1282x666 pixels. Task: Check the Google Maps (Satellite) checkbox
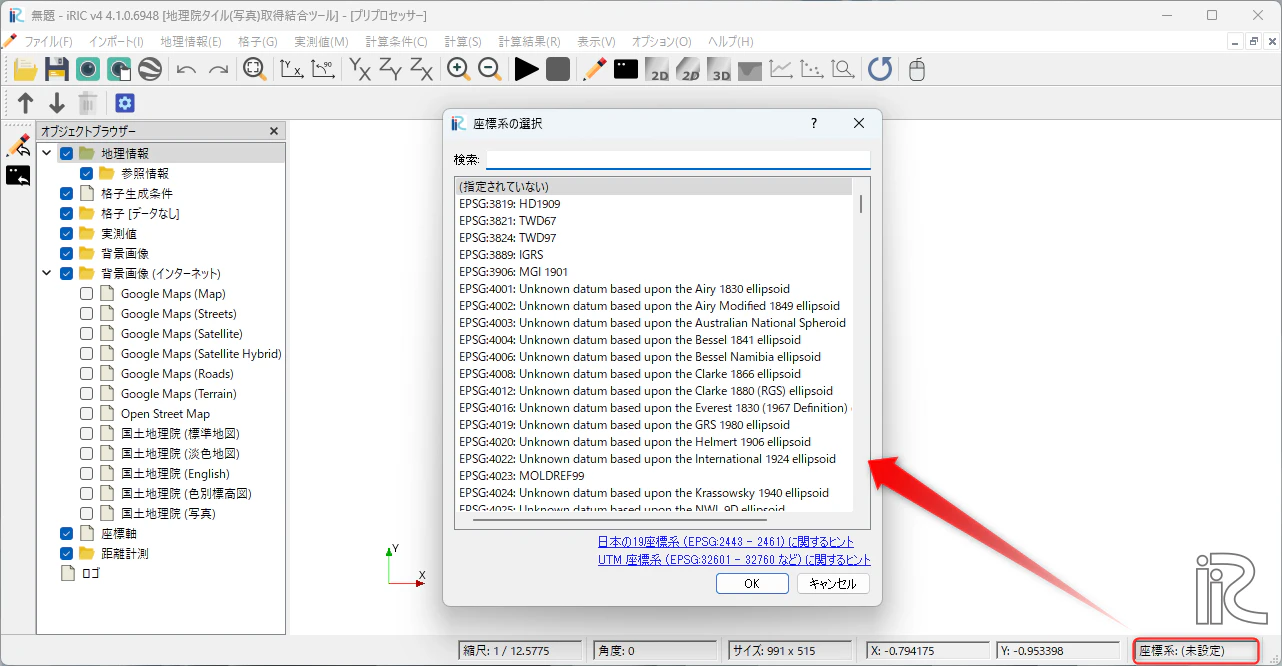pyautogui.click(x=87, y=334)
